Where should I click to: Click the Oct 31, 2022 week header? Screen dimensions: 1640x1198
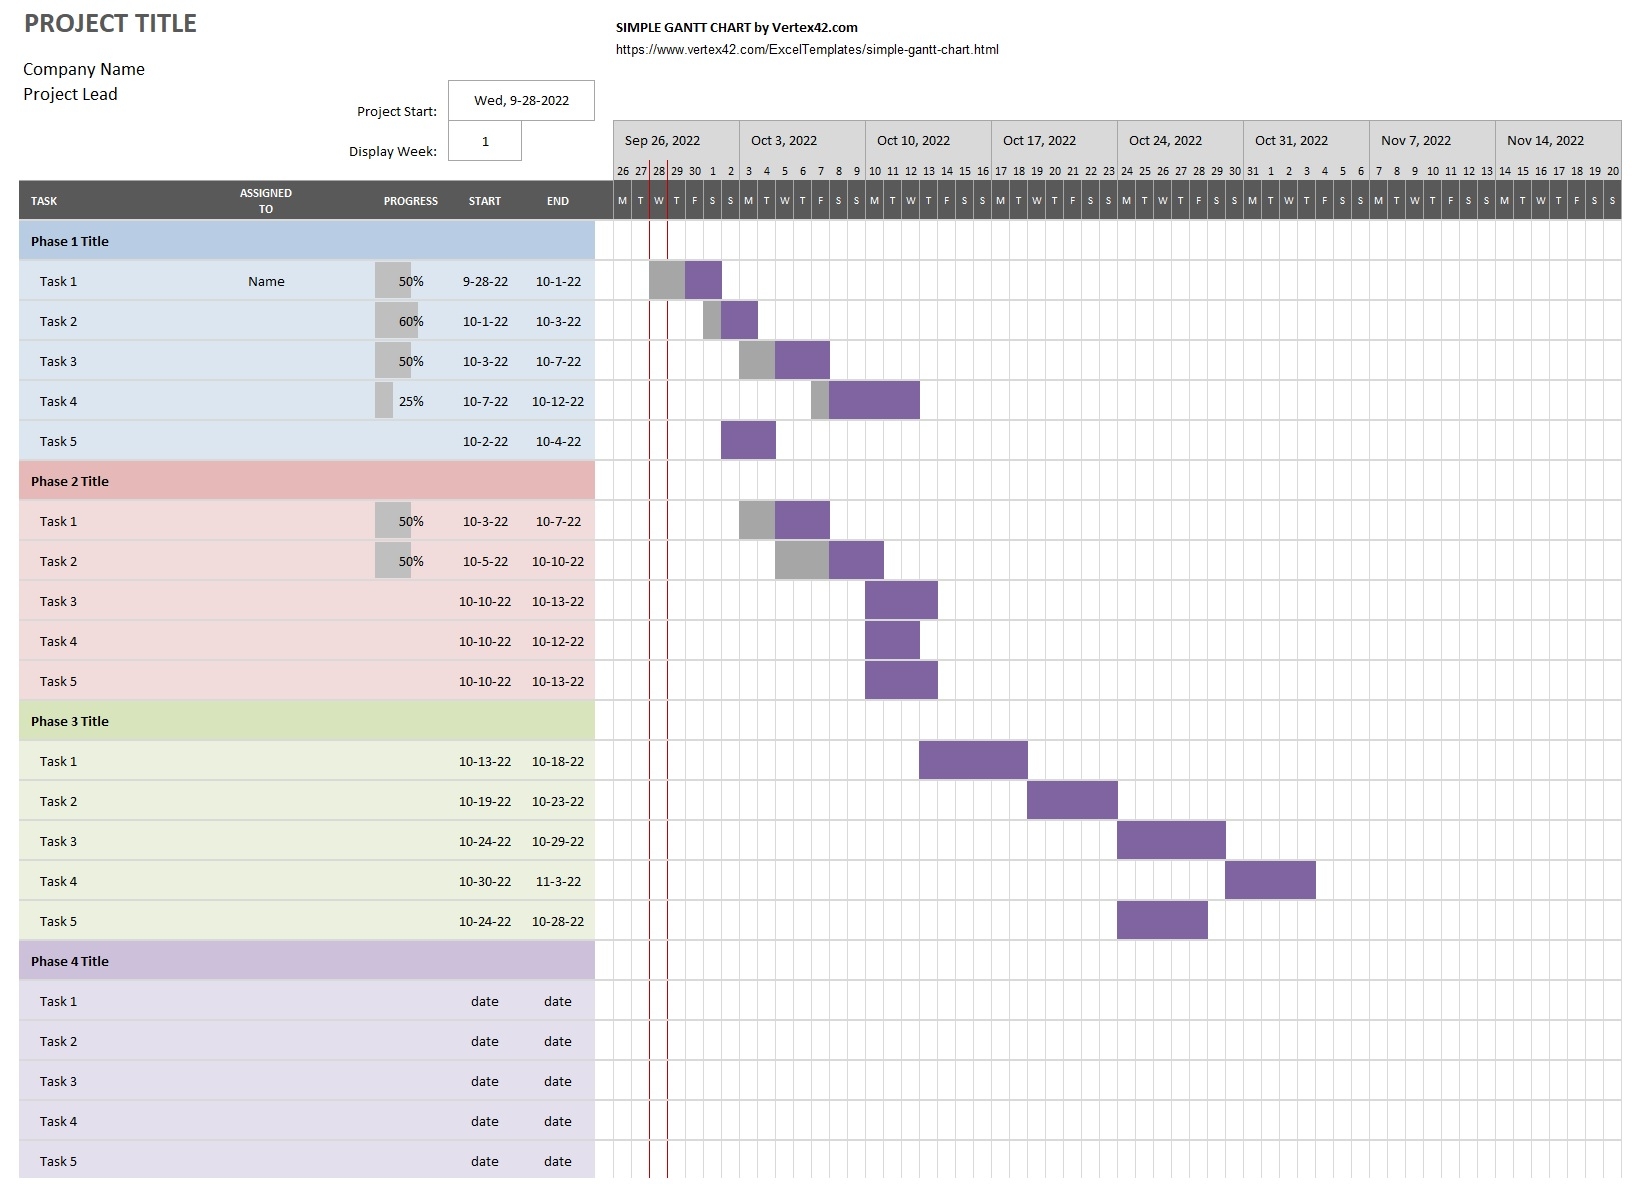tap(1291, 140)
